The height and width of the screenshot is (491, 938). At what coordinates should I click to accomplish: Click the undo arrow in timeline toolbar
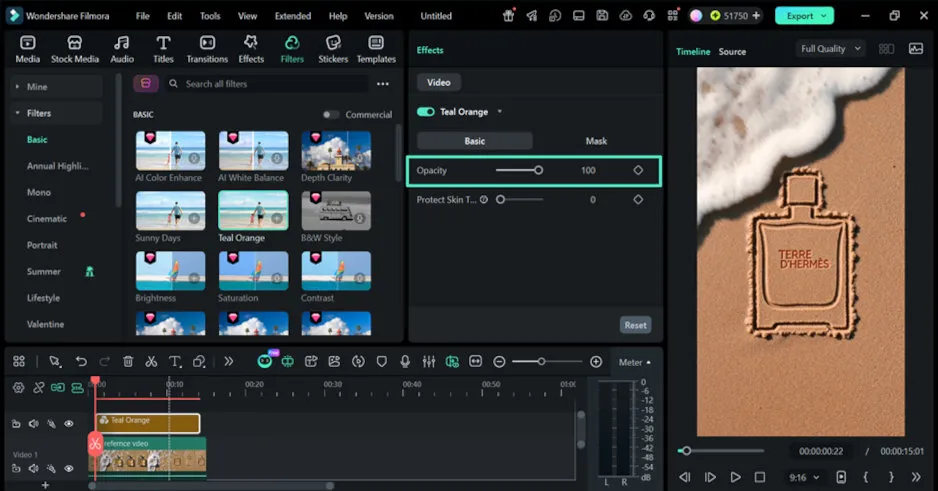click(81, 361)
